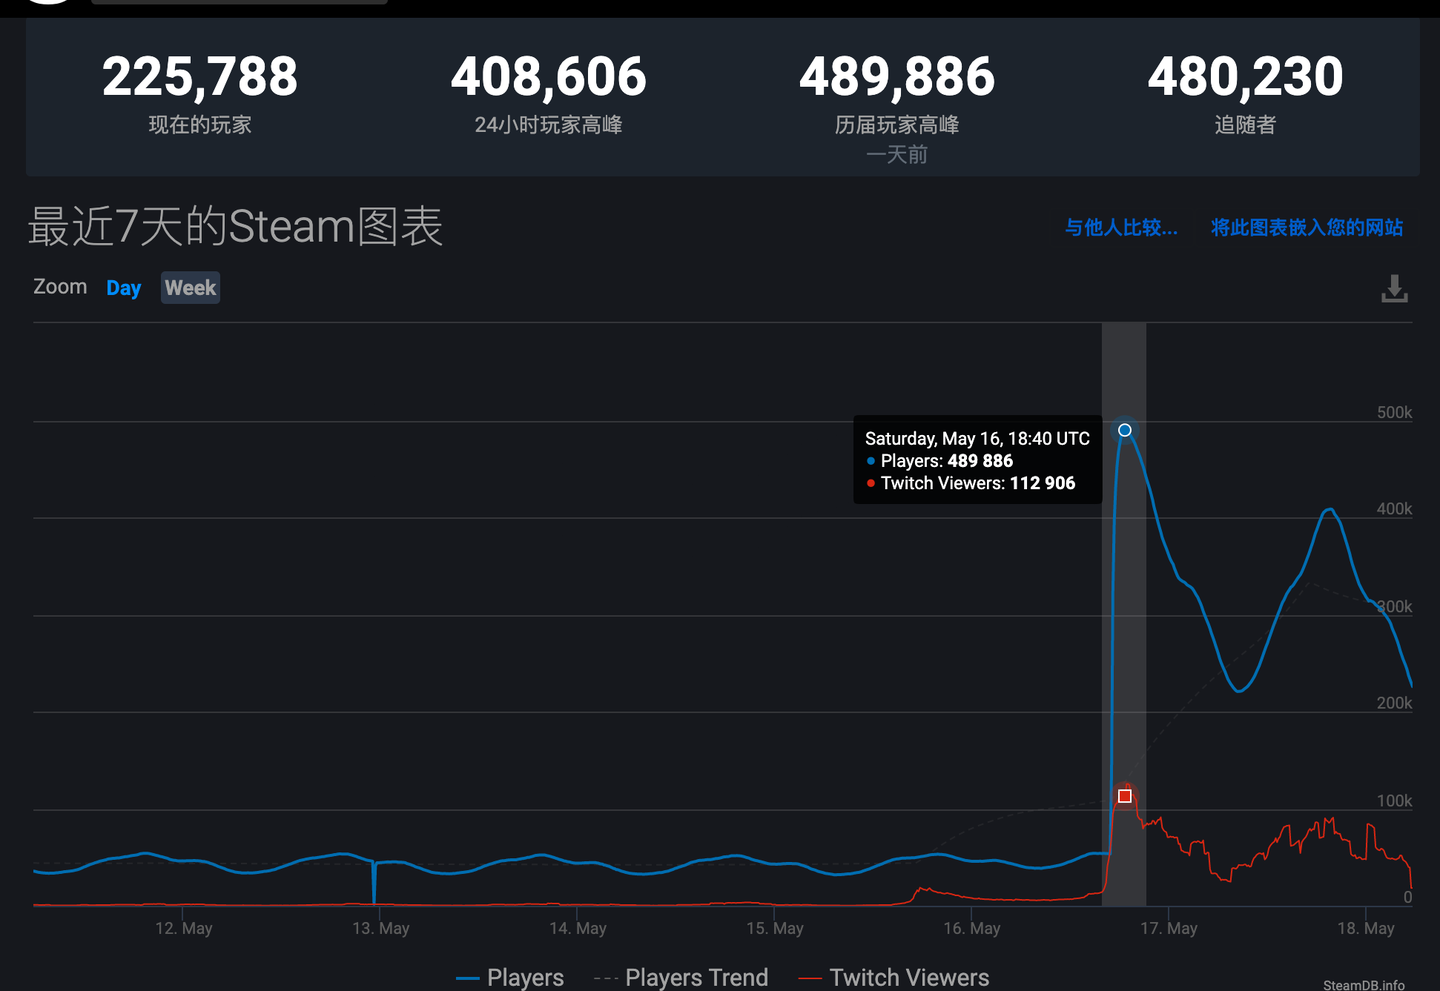Viewport: 1440px width, 991px height.
Task: Click the 489,886 all-time peak figure
Action: click(x=897, y=77)
